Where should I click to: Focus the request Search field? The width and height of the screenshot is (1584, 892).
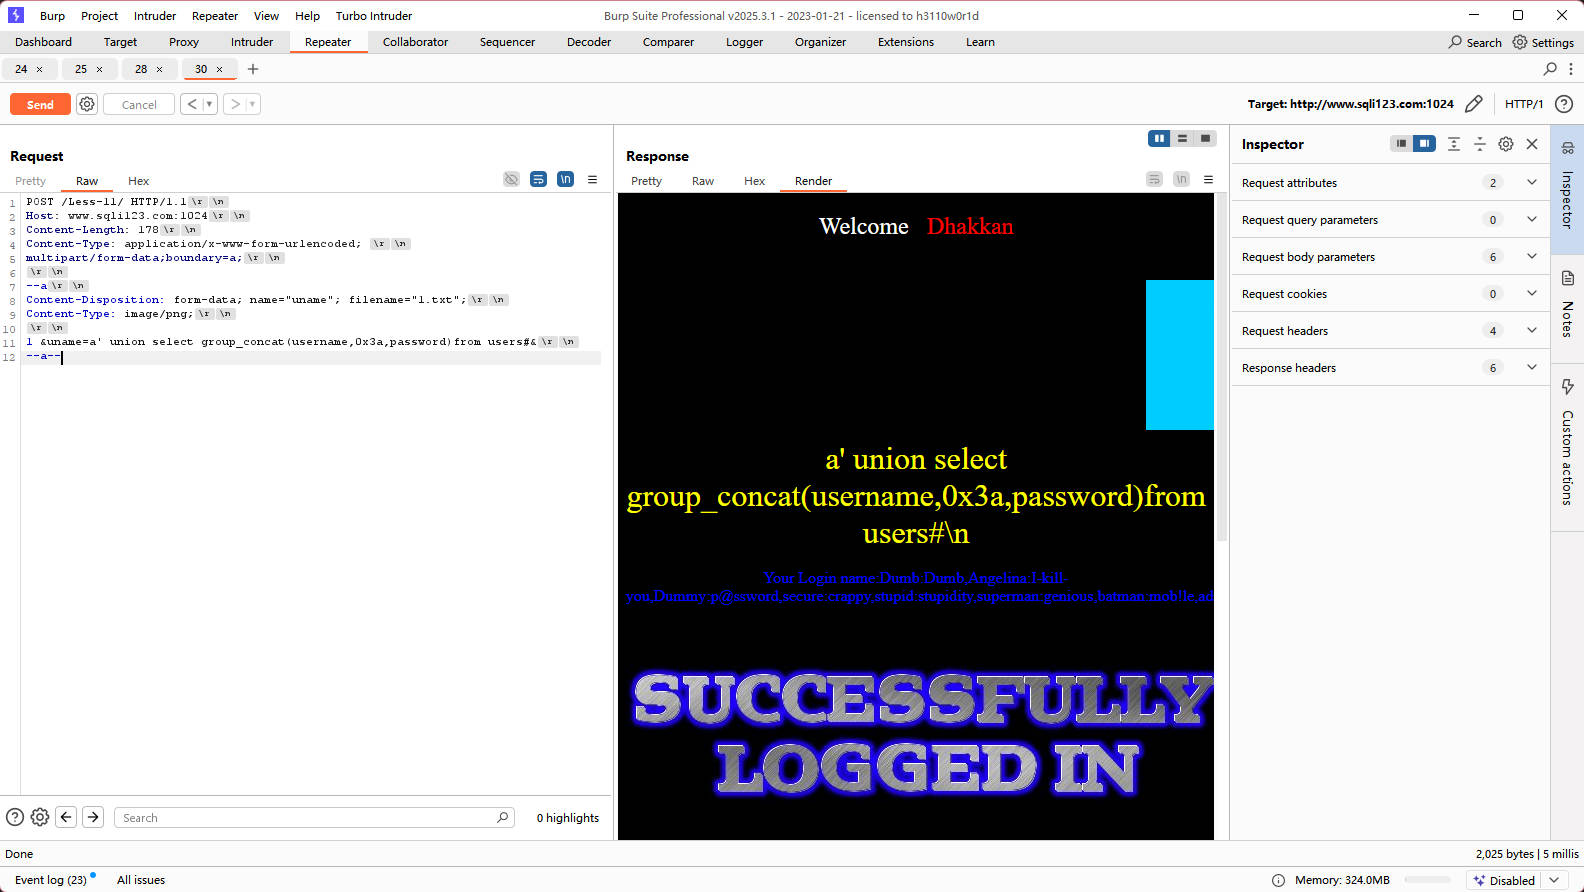click(x=314, y=817)
